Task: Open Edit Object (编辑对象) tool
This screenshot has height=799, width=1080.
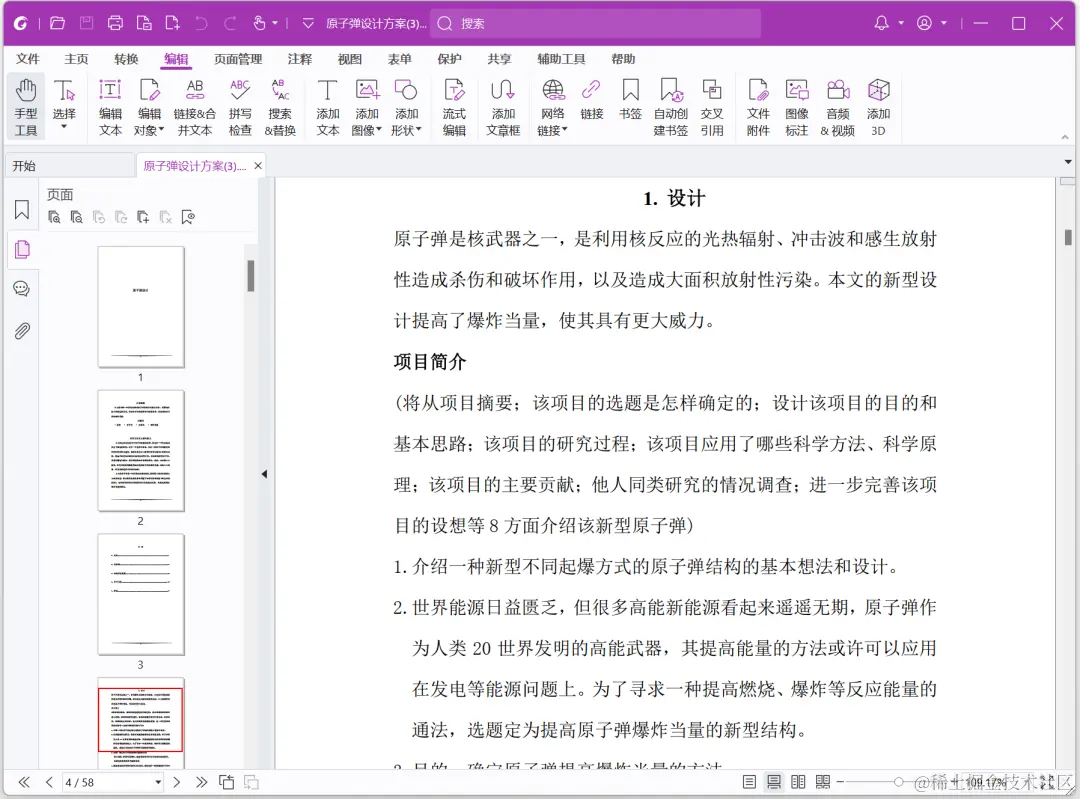Action: click(x=149, y=107)
